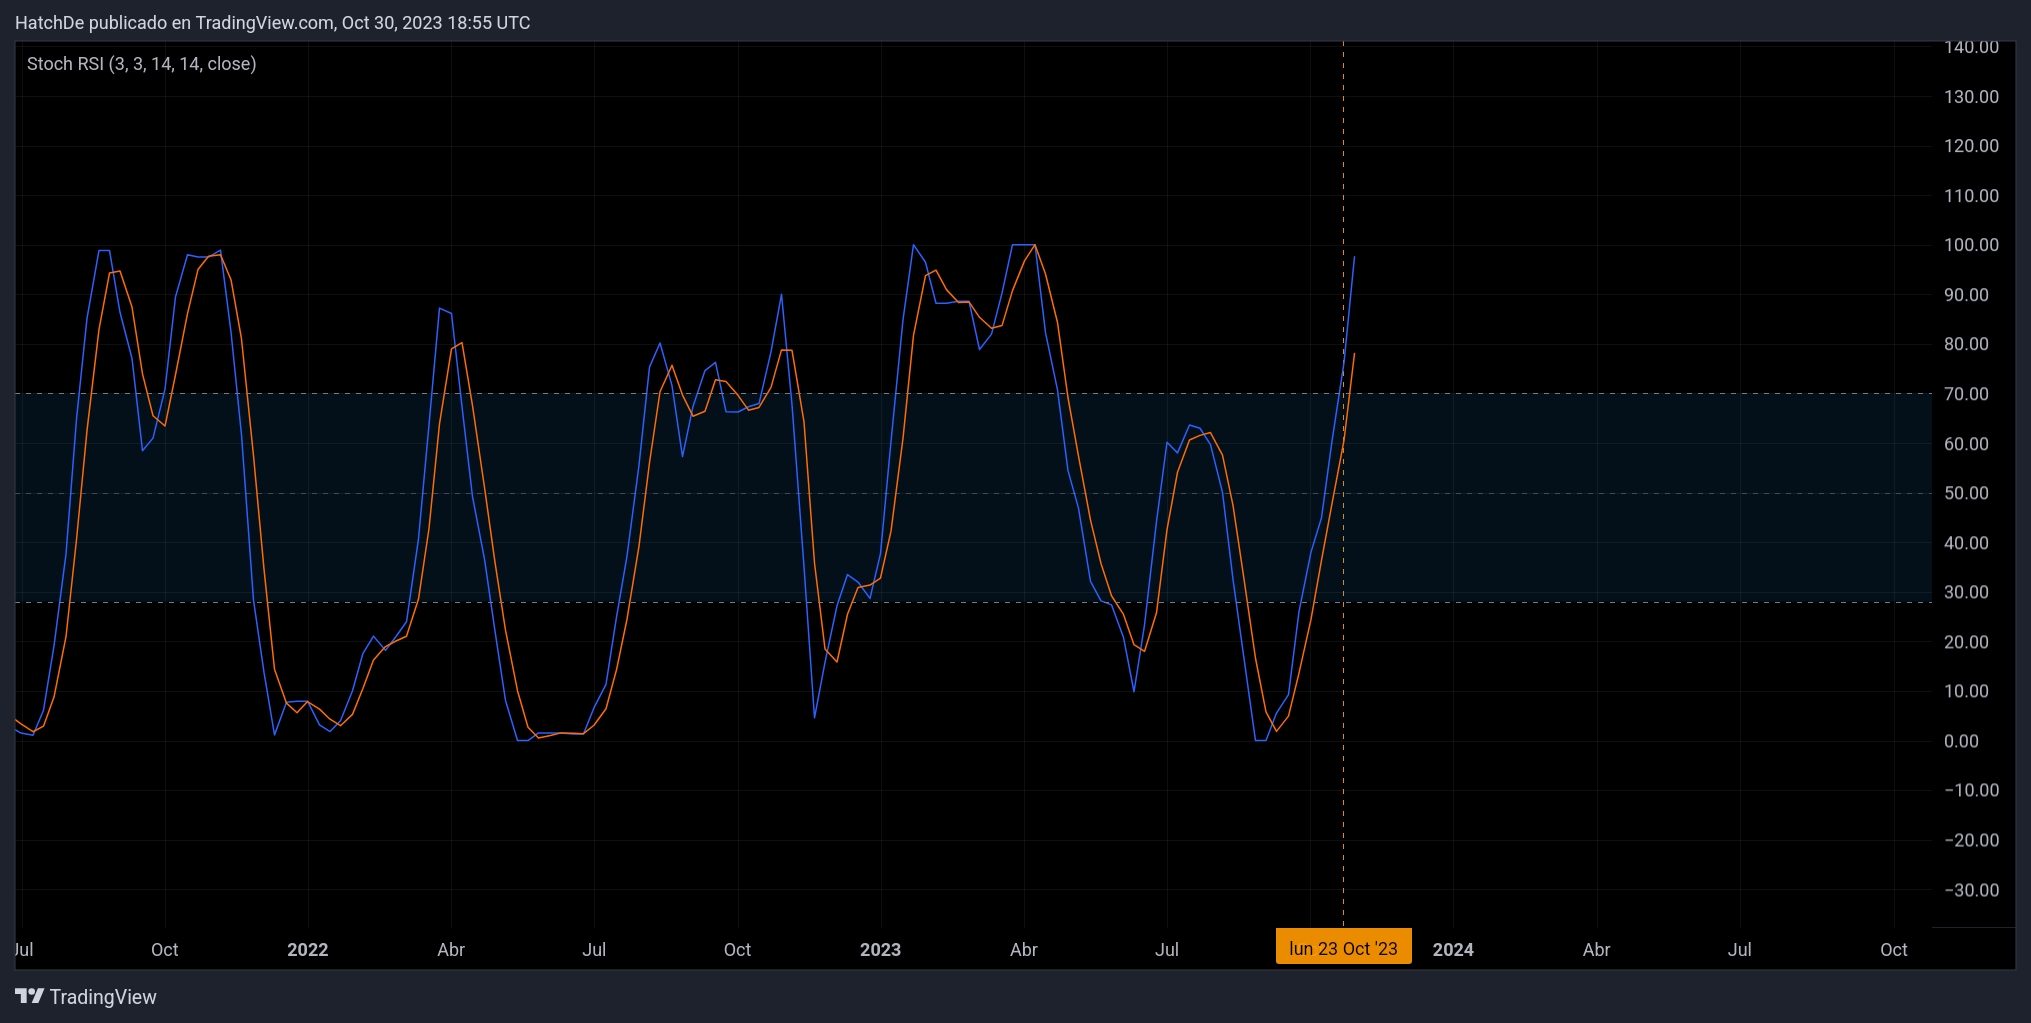Click the TradingView logo icon
Screen dimensions: 2031x1023
(29, 996)
